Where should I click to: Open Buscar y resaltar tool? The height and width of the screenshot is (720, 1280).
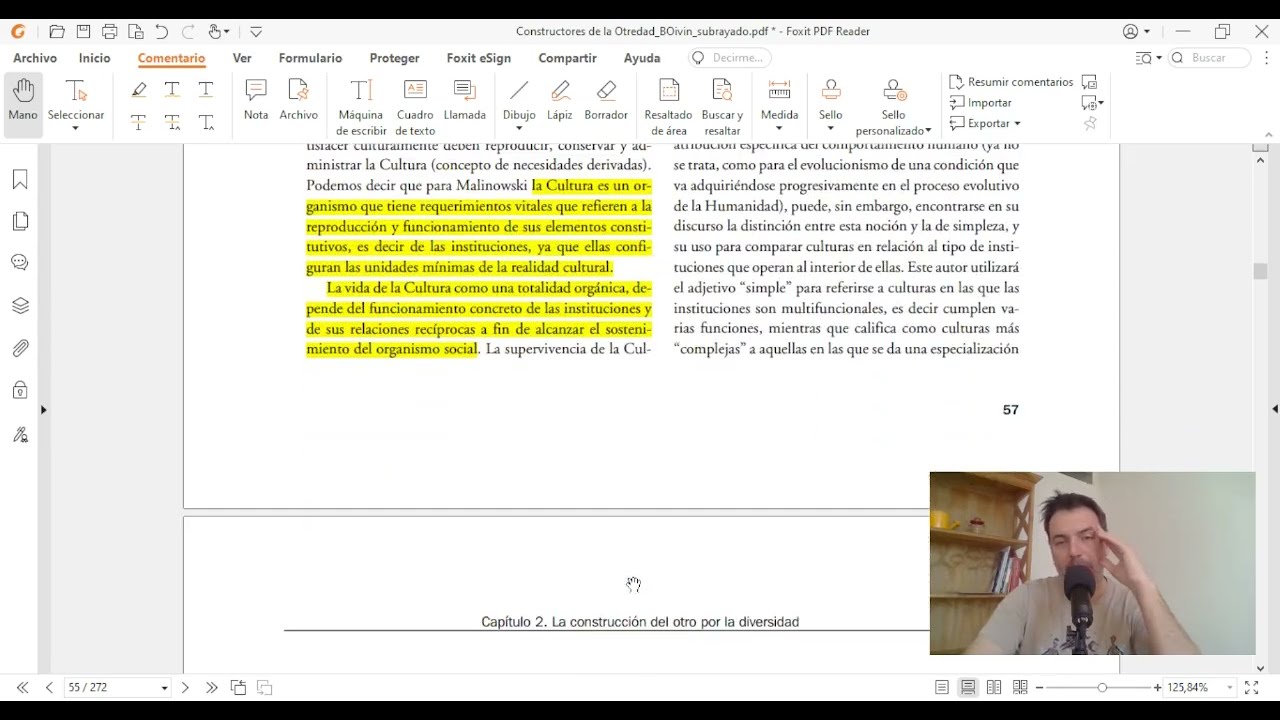click(x=722, y=107)
